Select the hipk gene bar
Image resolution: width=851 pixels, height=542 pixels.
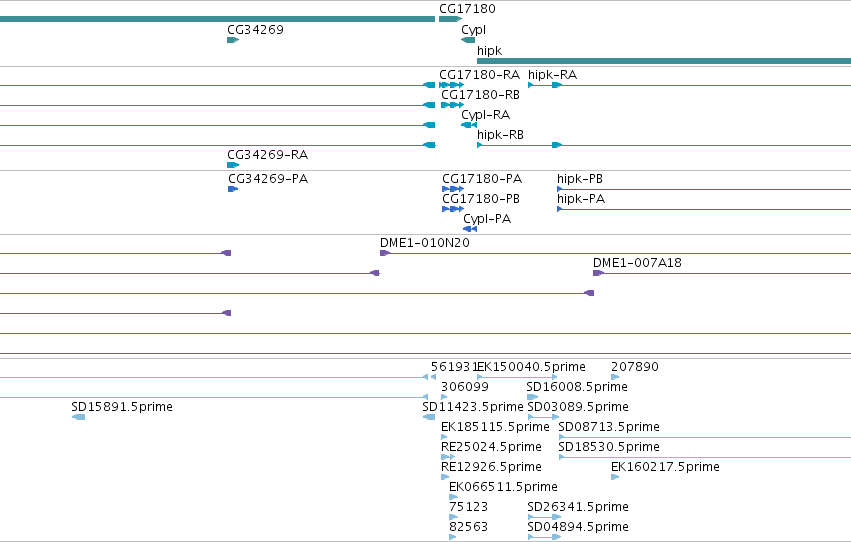click(x=664, y=61)
